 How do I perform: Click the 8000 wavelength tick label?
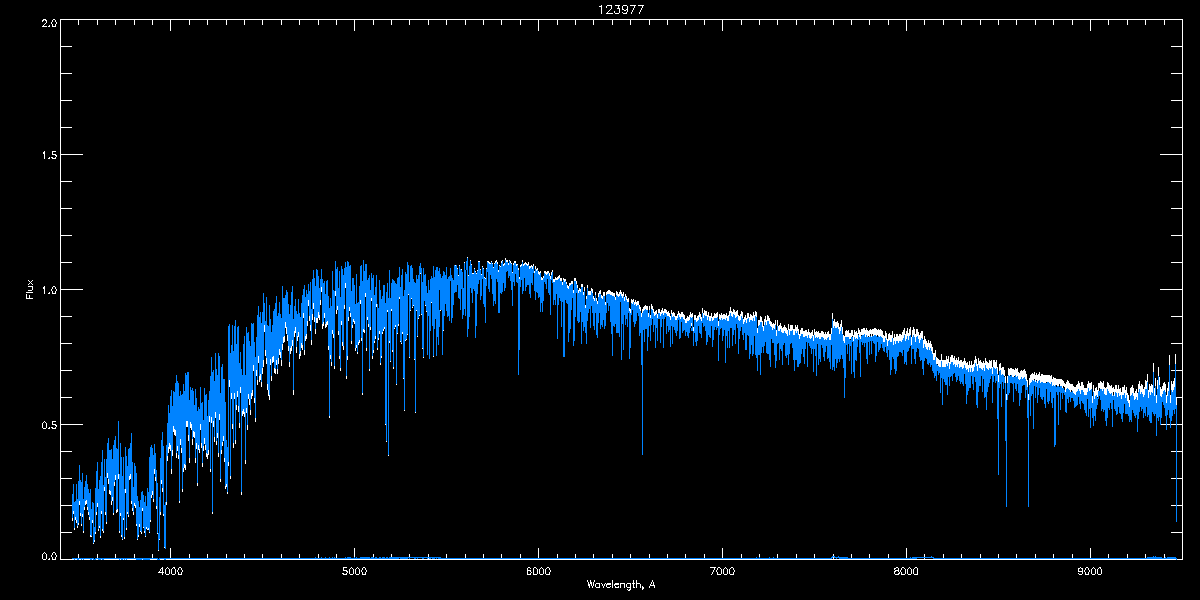click(x=906, y=572)
